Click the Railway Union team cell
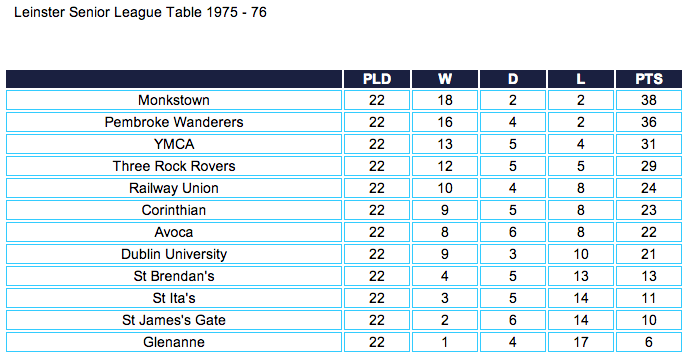Viewport: 687px width, 364px height. pos(174,188)
